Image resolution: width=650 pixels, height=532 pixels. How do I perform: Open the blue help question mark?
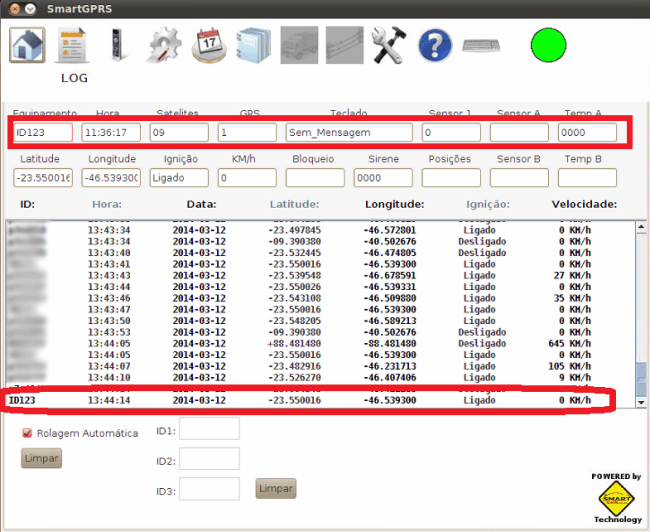coord(435,46)
